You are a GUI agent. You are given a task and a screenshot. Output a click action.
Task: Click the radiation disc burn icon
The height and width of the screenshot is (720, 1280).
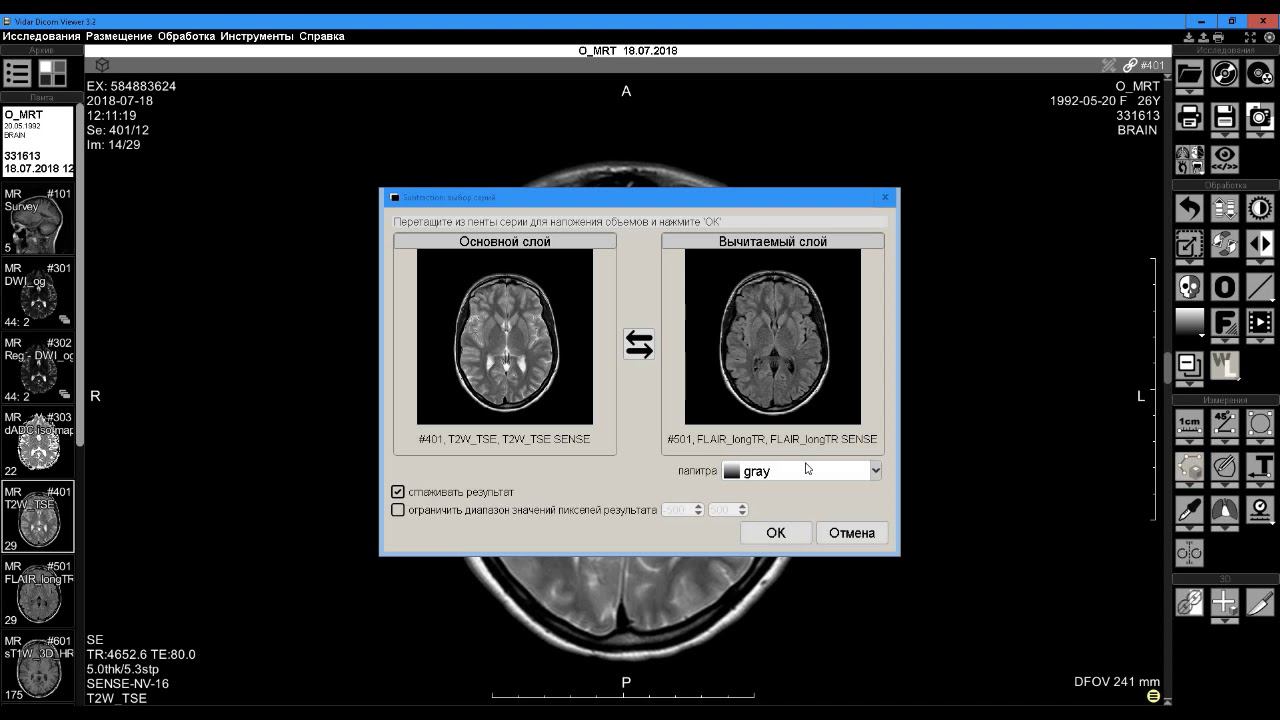pos(1259,73)
